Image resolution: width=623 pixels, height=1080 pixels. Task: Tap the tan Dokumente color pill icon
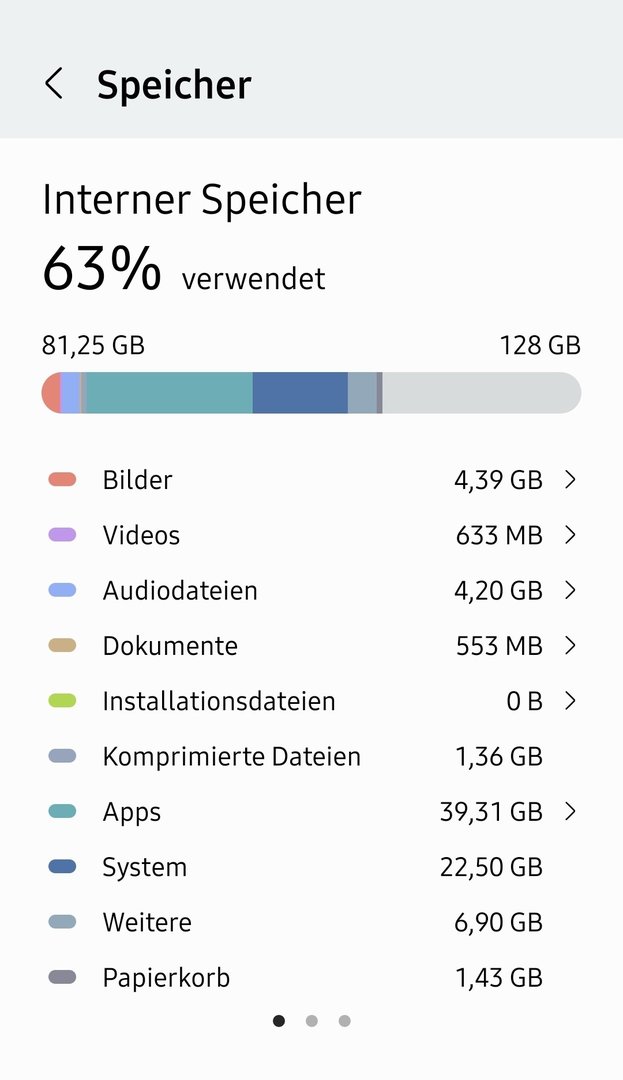pyautogui.click(x=62, y=645)
